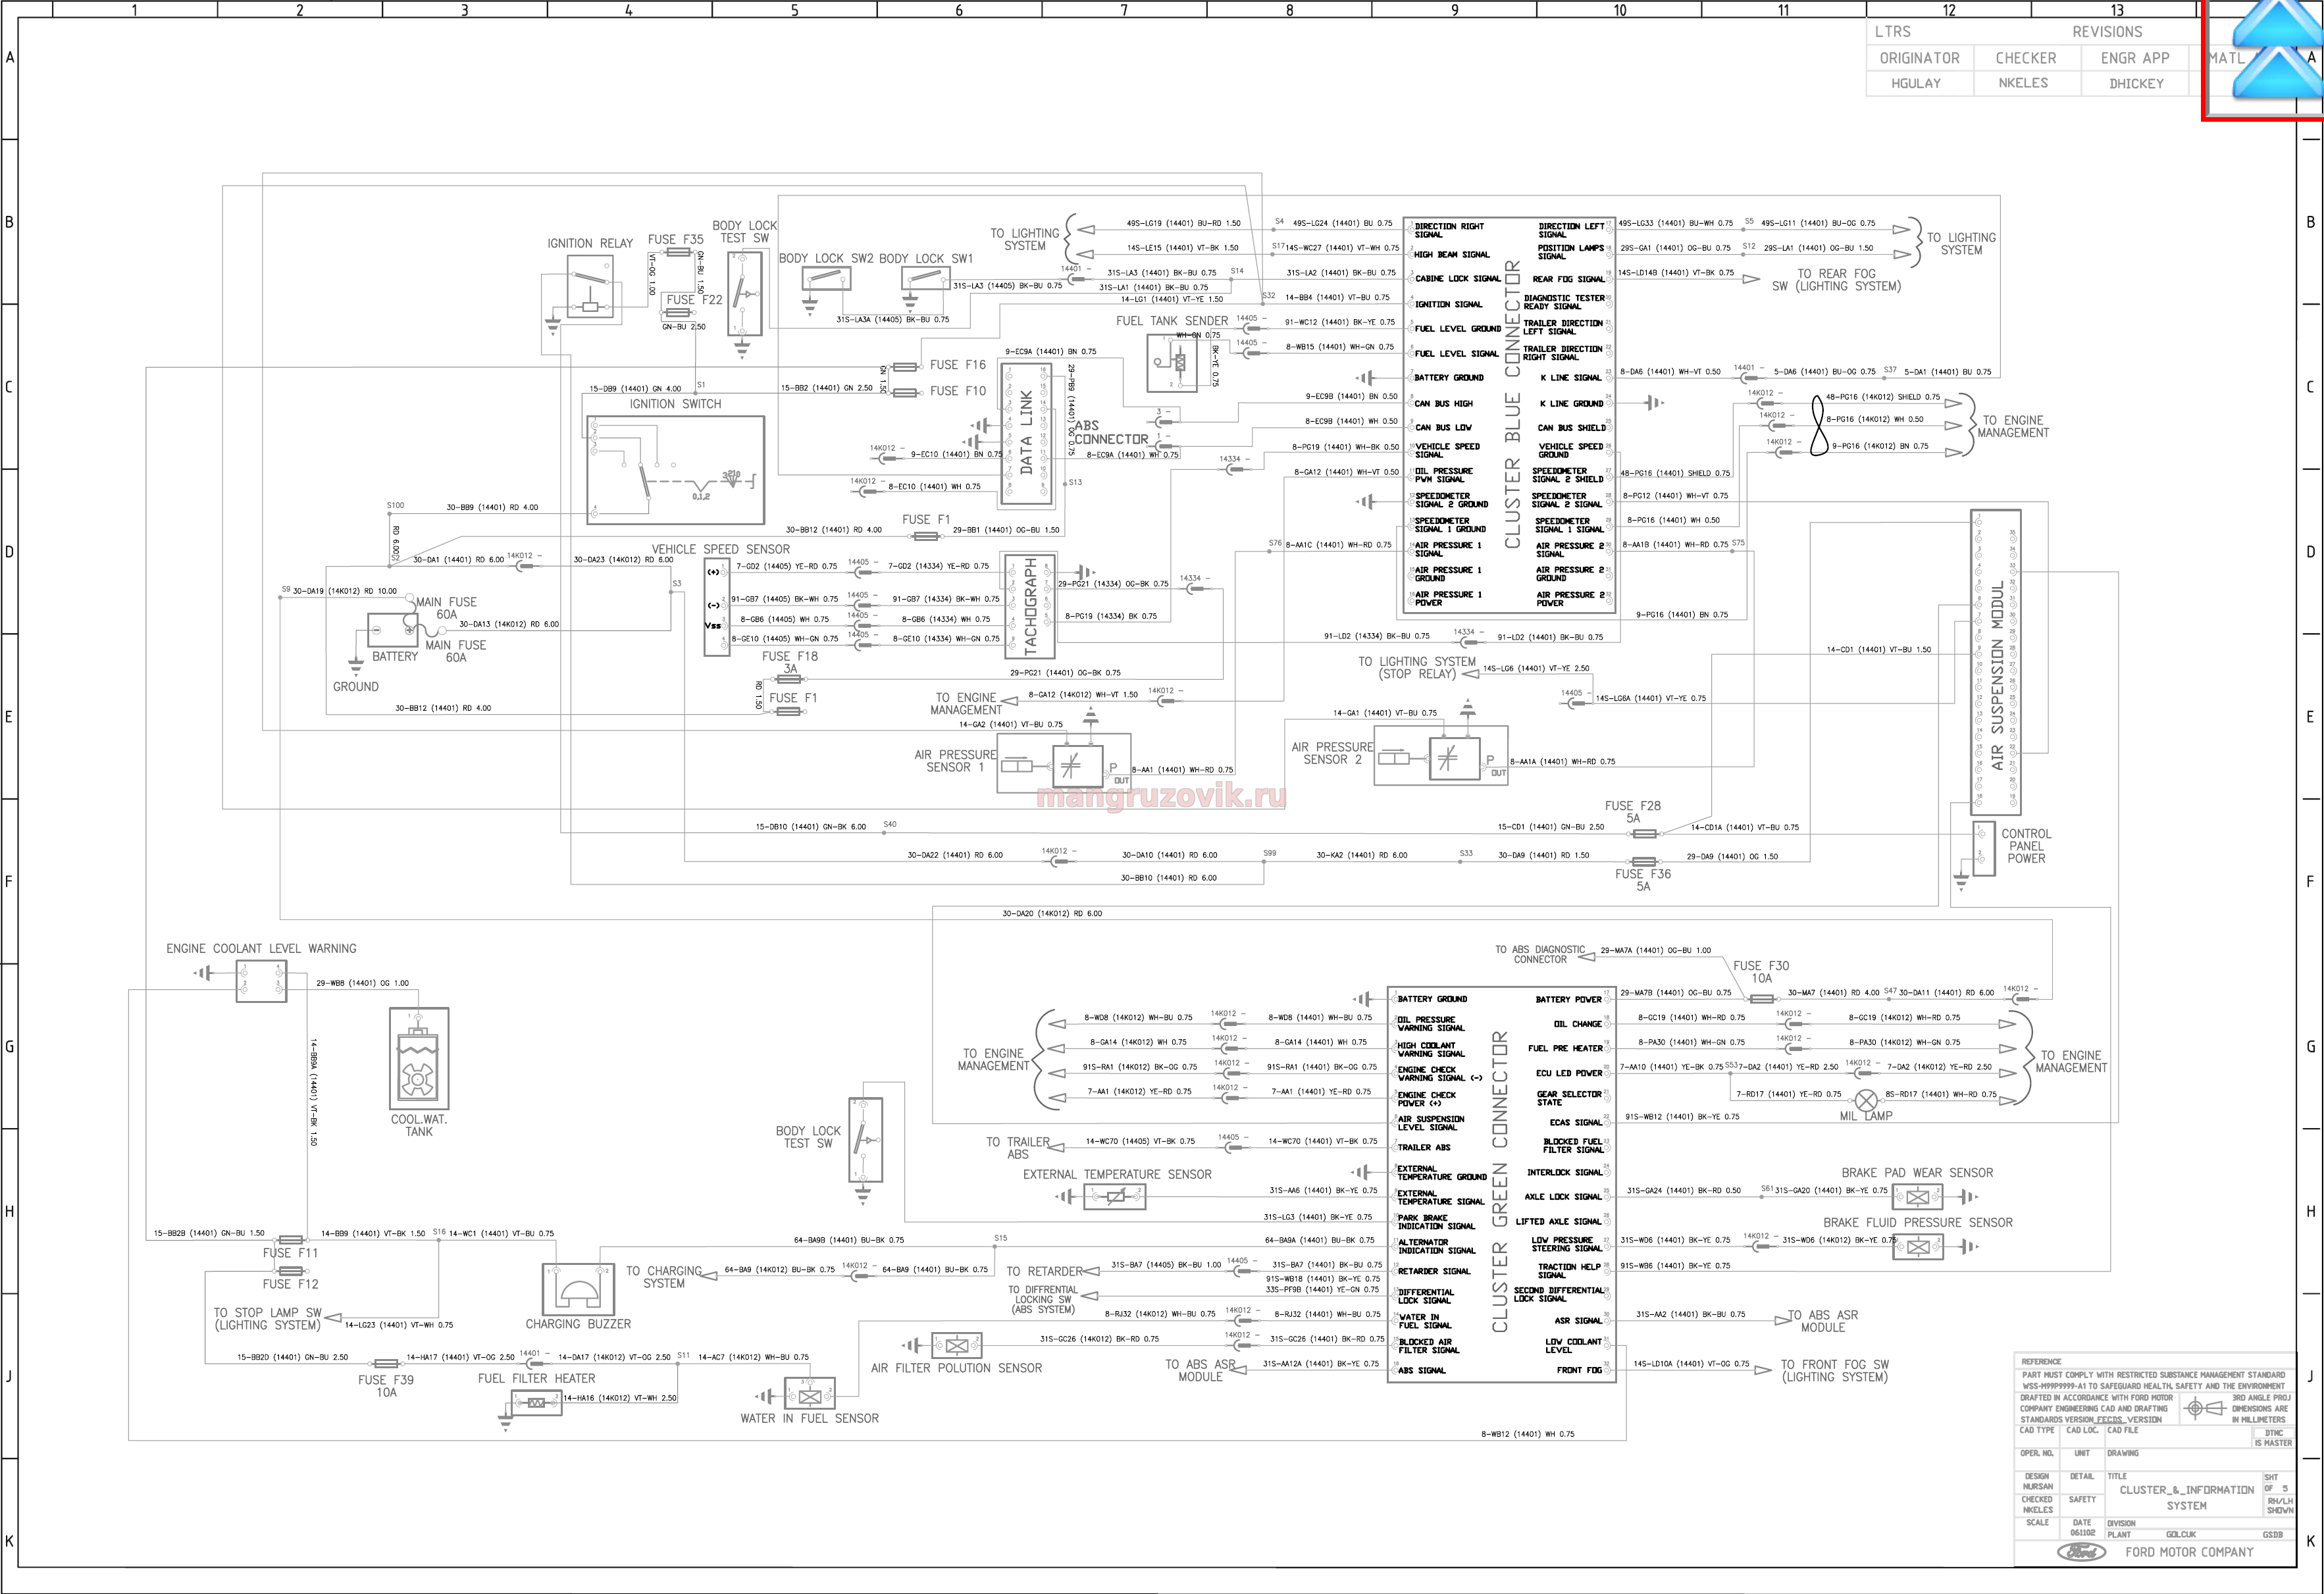The width and height of the screenshot is (2324, 1594).
Task: Click the brake fluid pressure sensor symbol
Action: 1918,1247
